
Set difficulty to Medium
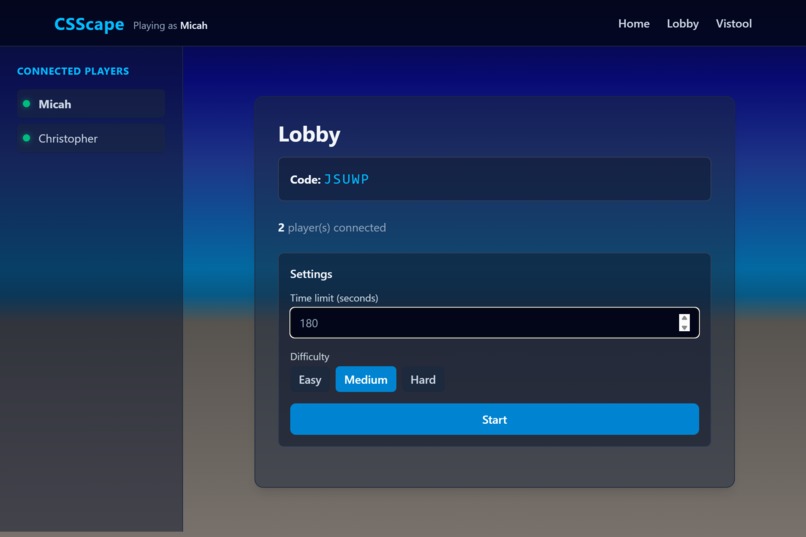coord(365,379)
